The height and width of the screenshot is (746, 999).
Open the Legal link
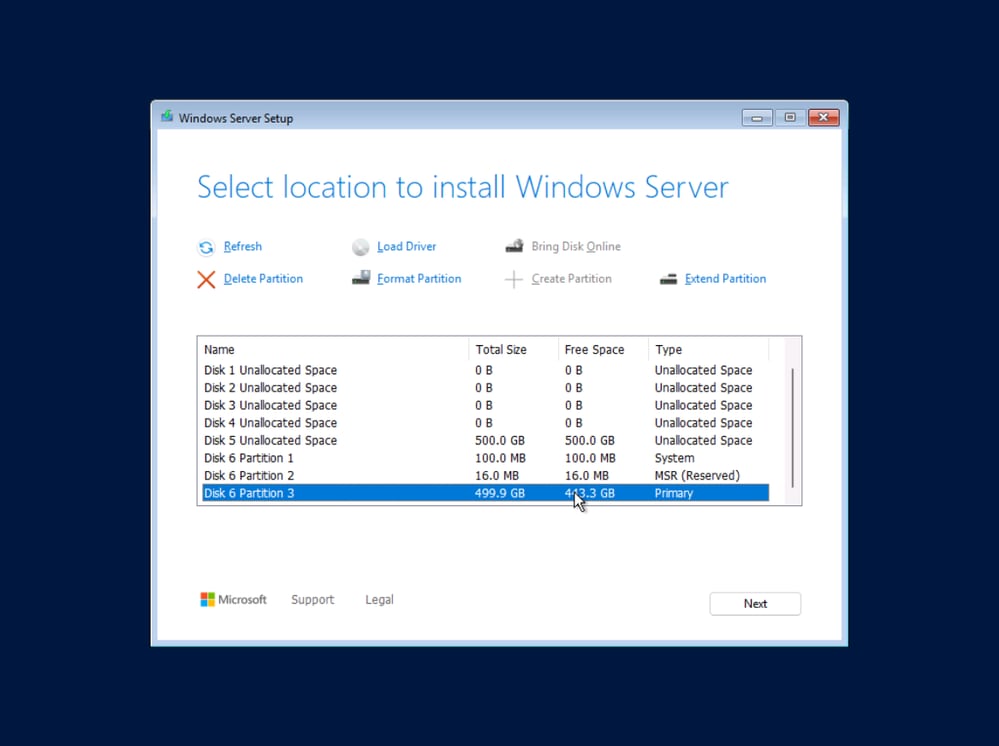379,599
